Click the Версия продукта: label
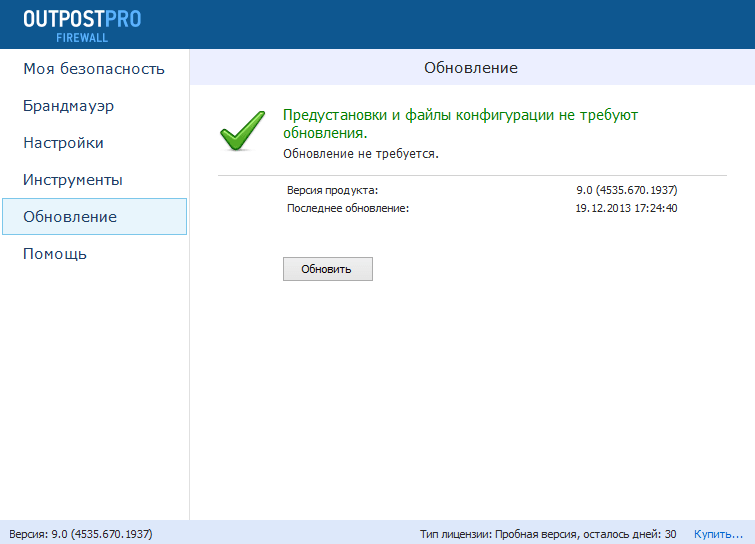 click(332, 190)
